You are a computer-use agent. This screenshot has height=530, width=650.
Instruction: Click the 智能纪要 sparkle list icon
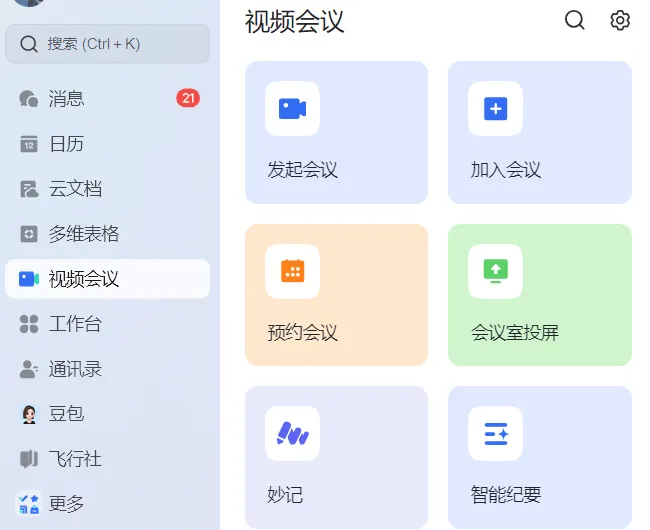click(x=495, y=433)
